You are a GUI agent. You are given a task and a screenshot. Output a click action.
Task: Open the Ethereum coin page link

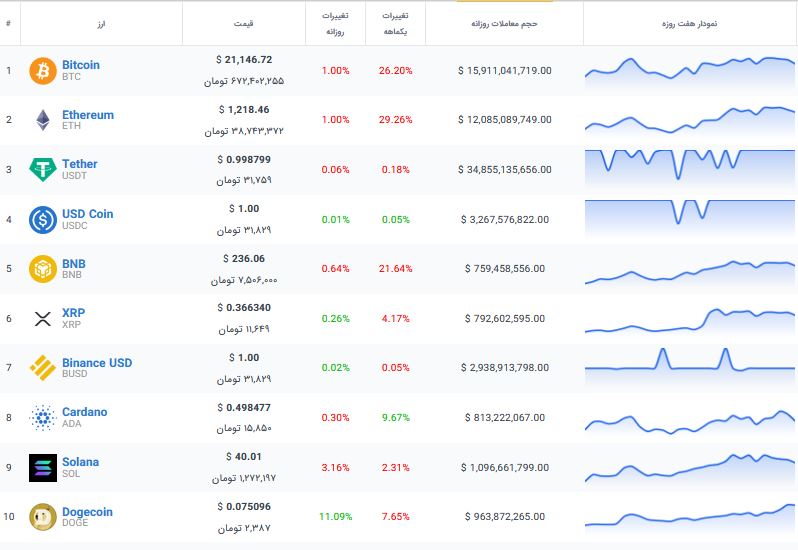click(x=88, y=115)
